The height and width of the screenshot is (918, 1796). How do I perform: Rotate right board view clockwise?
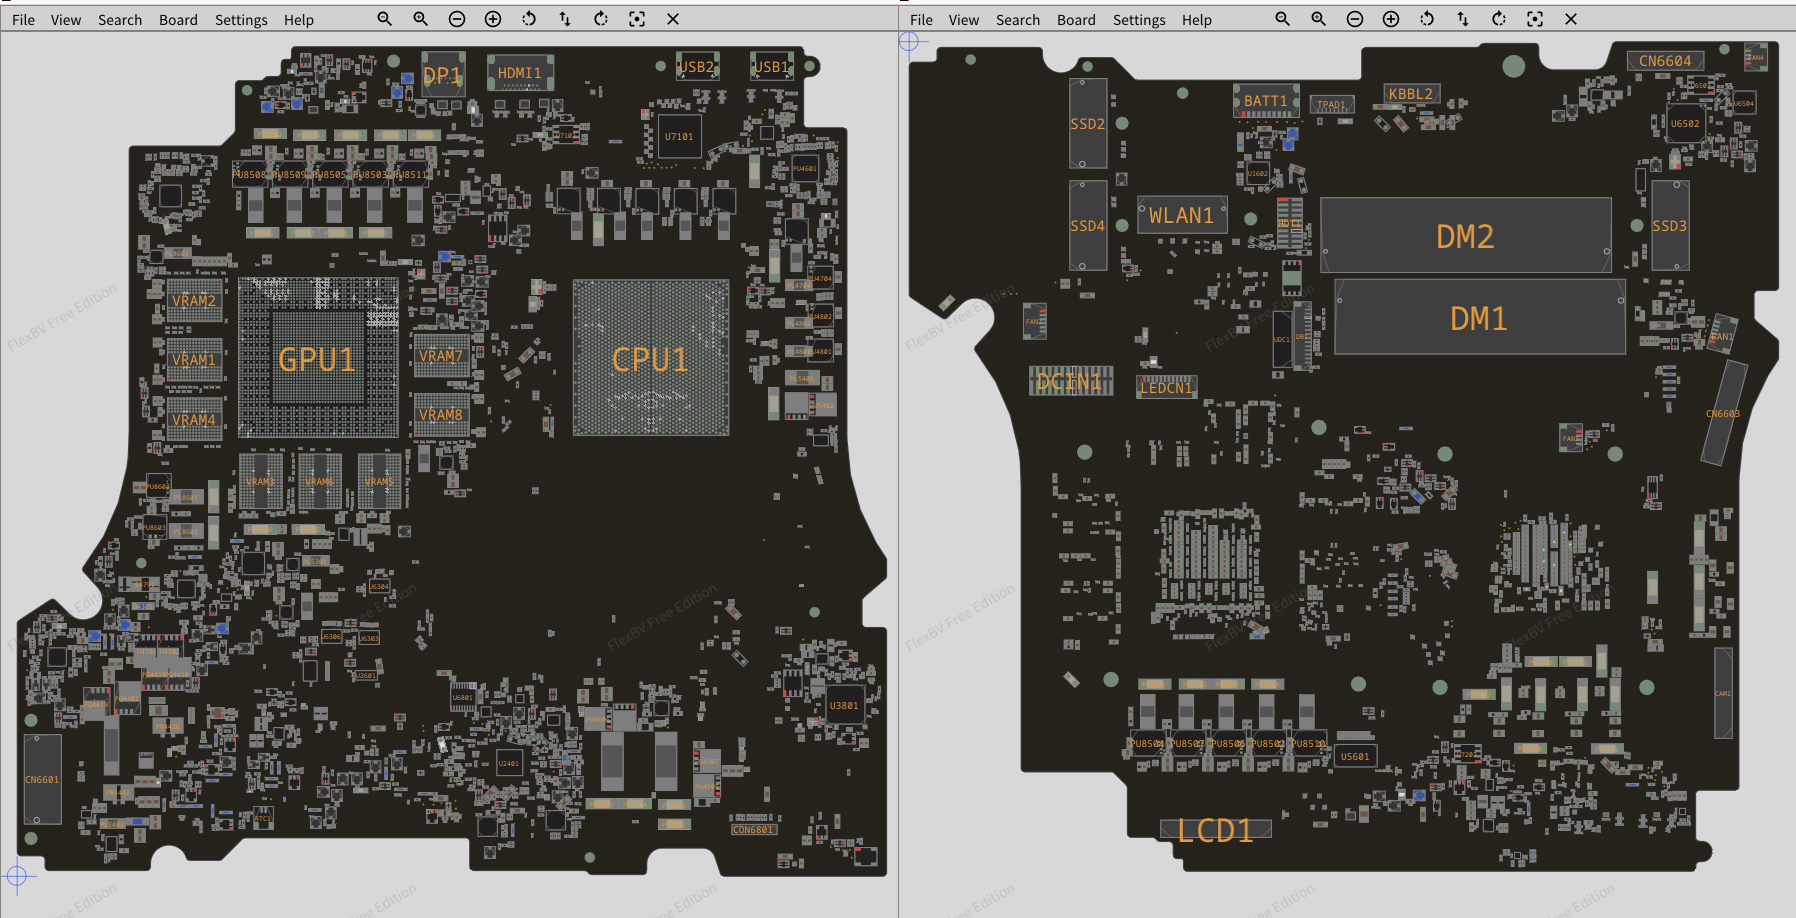pyautogui.click(x=1499, y=19)
